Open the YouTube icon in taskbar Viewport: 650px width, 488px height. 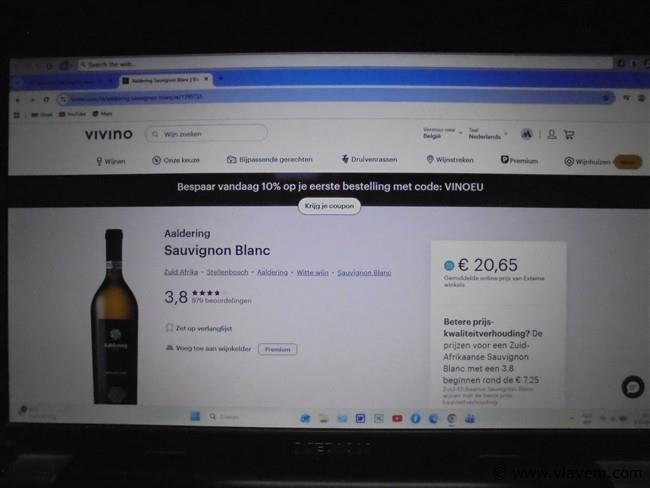click(397, 419)
